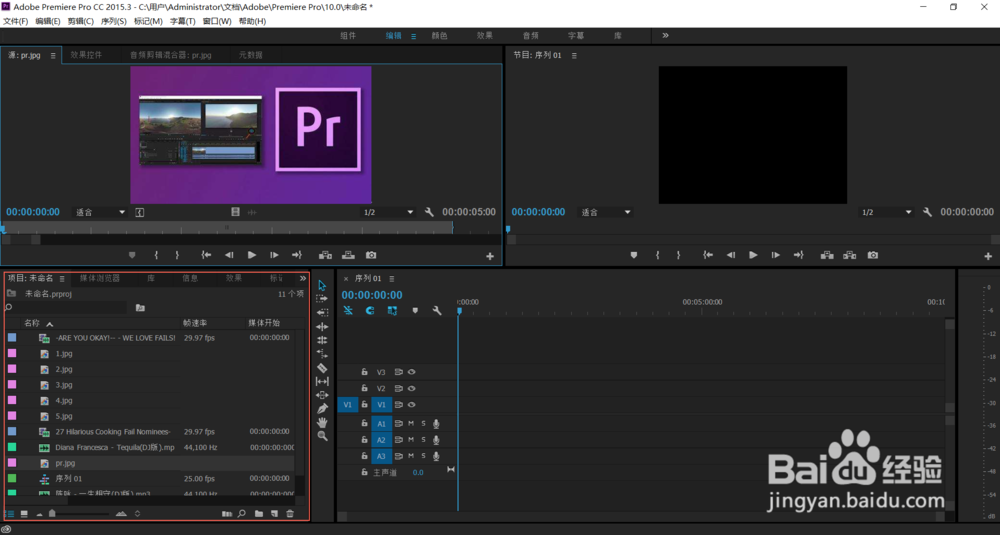Open source monitor zoom level dropdown
This screenshot has height=535, width=1000.
click(x=100, y=212)
